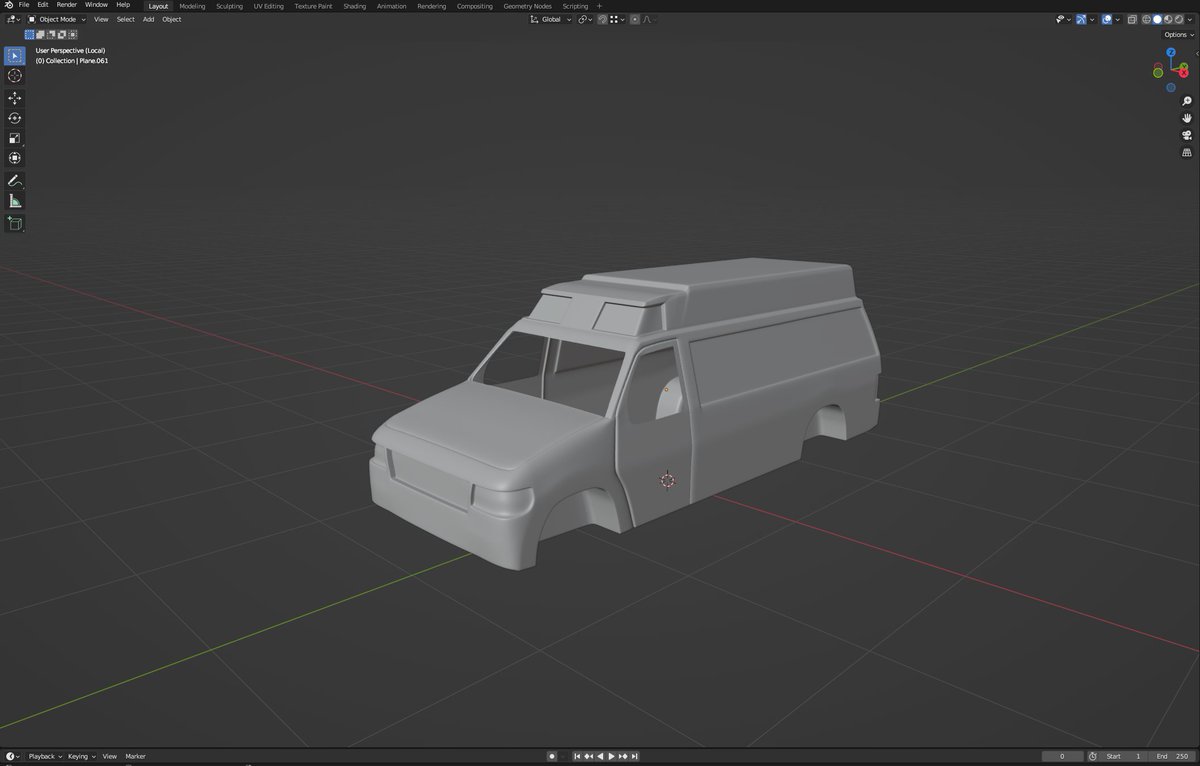Select the Annotate tool
The image size is (1200, 766).
(15, 181)
